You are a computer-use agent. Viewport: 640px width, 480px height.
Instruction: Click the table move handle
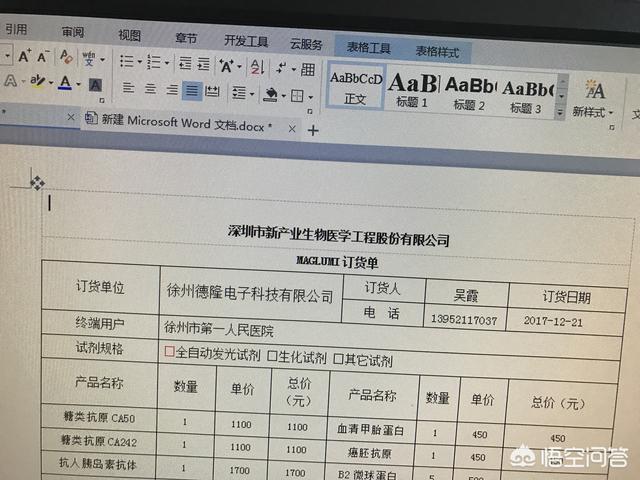click(x=37, y=182)
